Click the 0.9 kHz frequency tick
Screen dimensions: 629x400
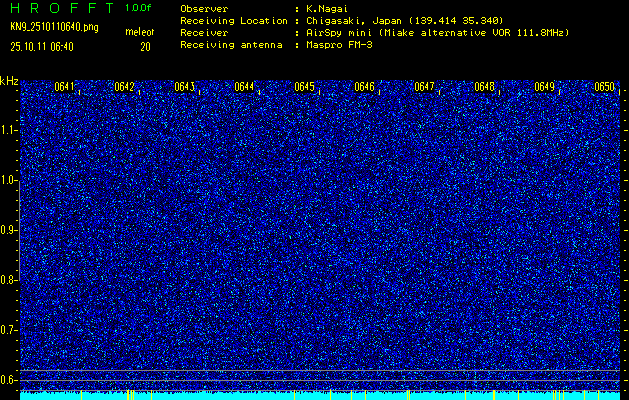pos(9,230)
